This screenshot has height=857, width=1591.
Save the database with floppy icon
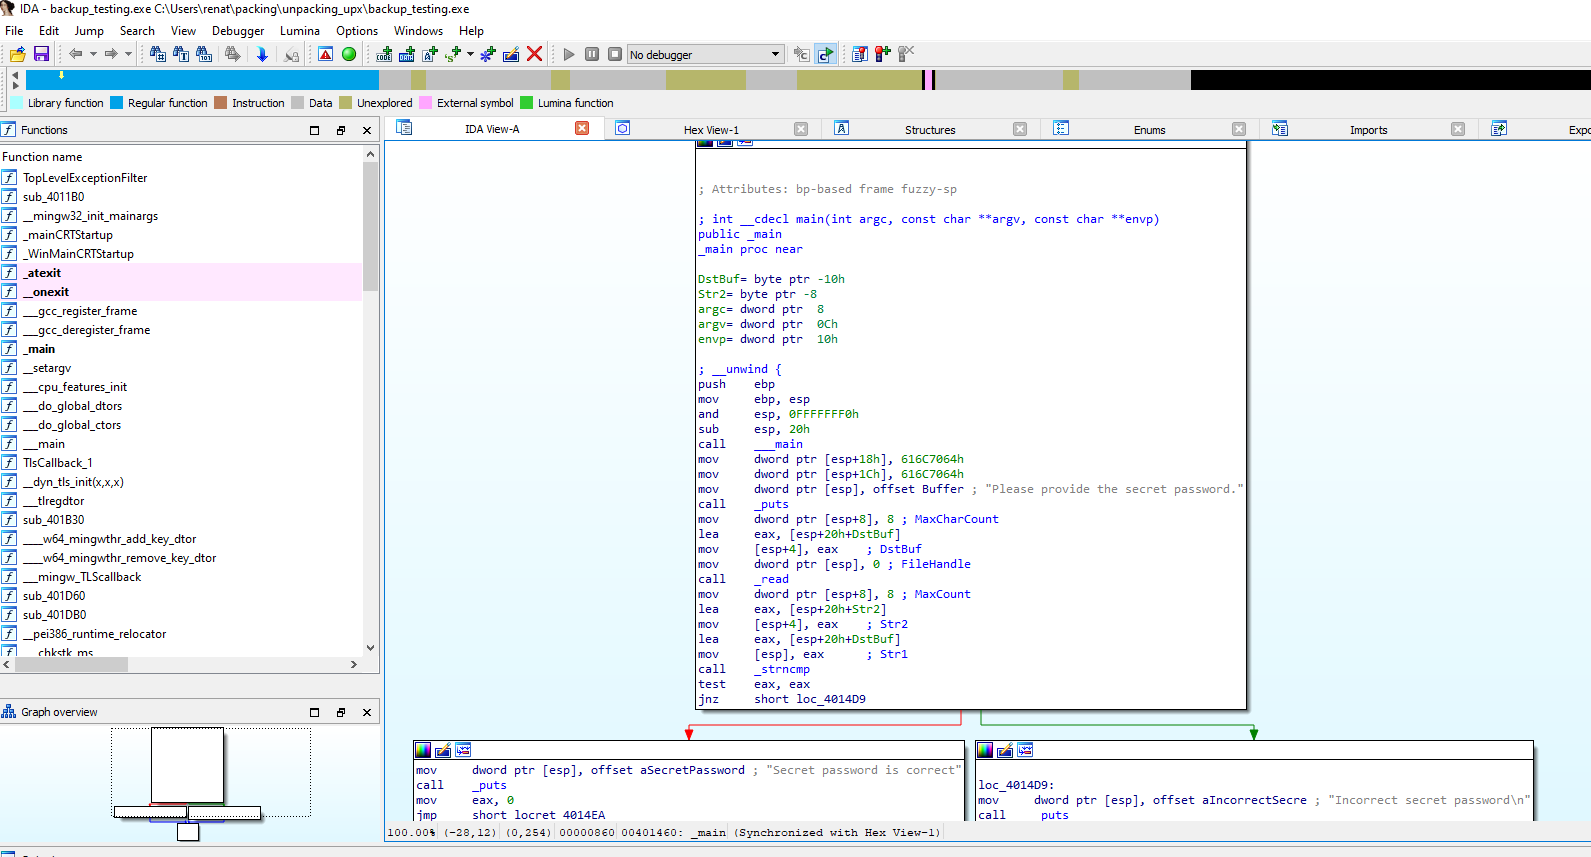pos(41,54)
